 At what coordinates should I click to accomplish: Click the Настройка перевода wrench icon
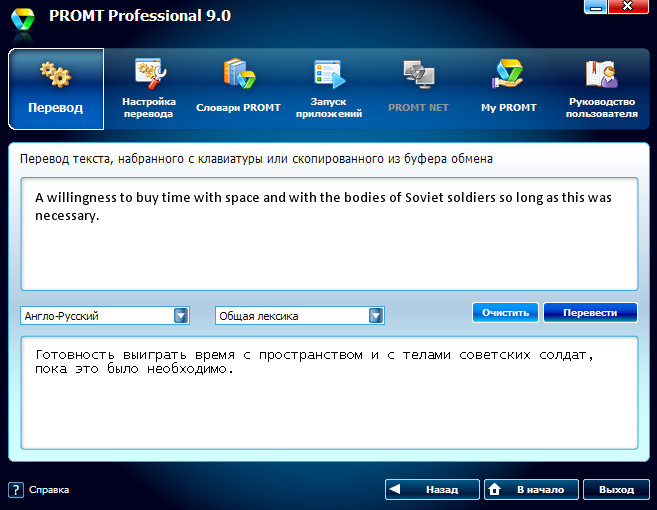pos(150,74)
